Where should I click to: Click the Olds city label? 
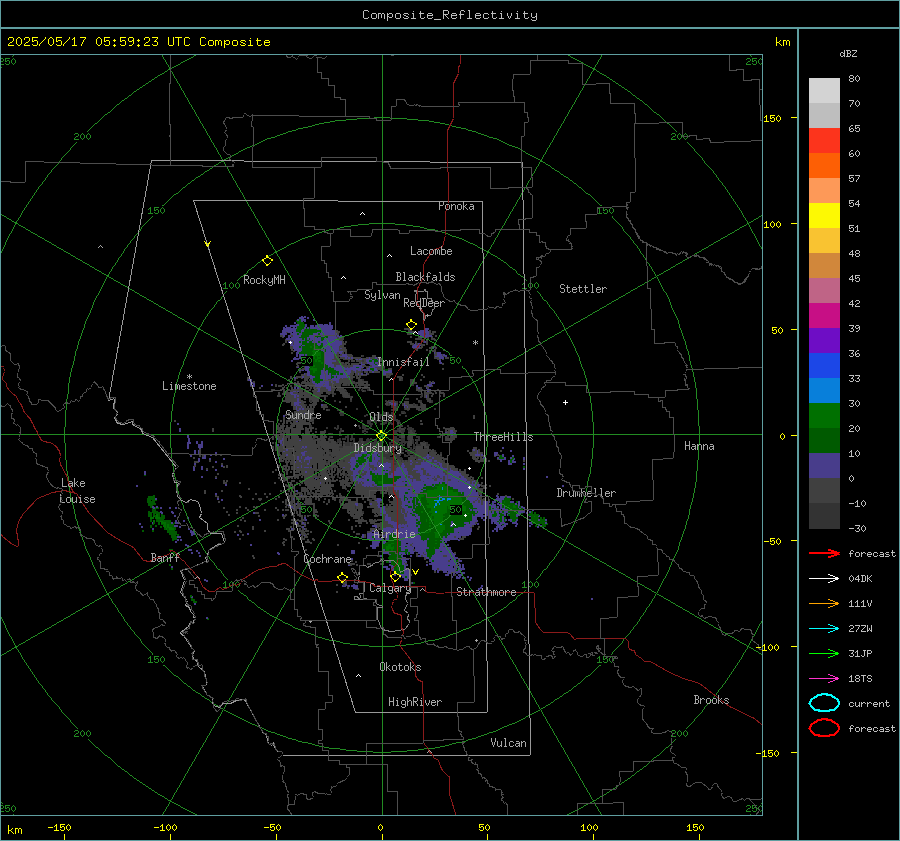(x=381, y=417)
